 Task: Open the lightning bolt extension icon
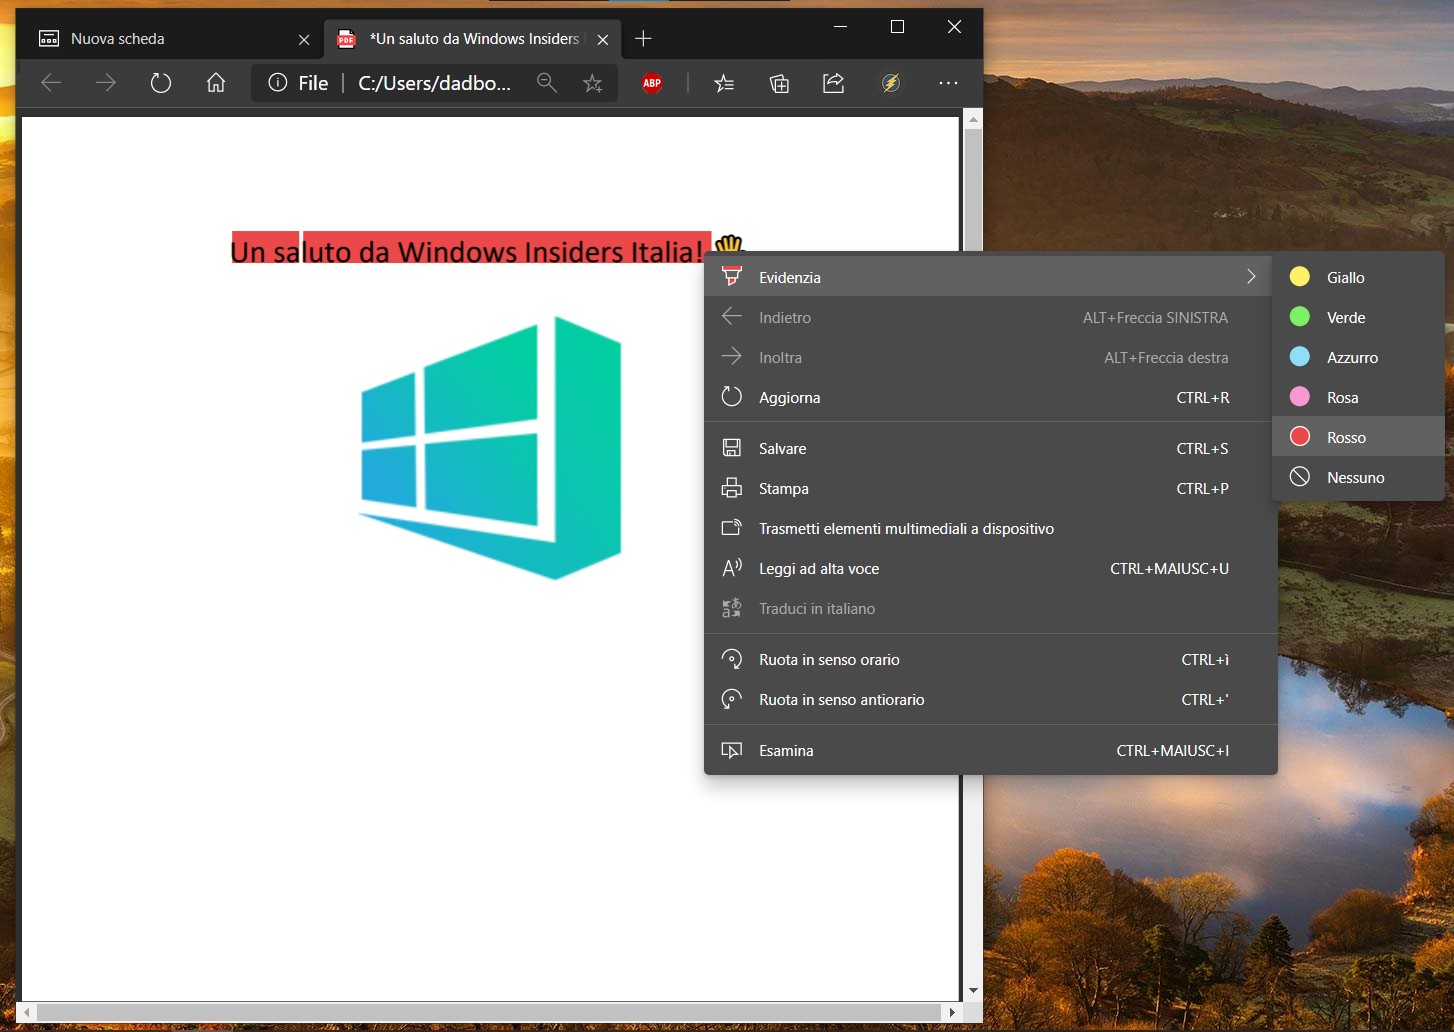(x=890, y=83)
